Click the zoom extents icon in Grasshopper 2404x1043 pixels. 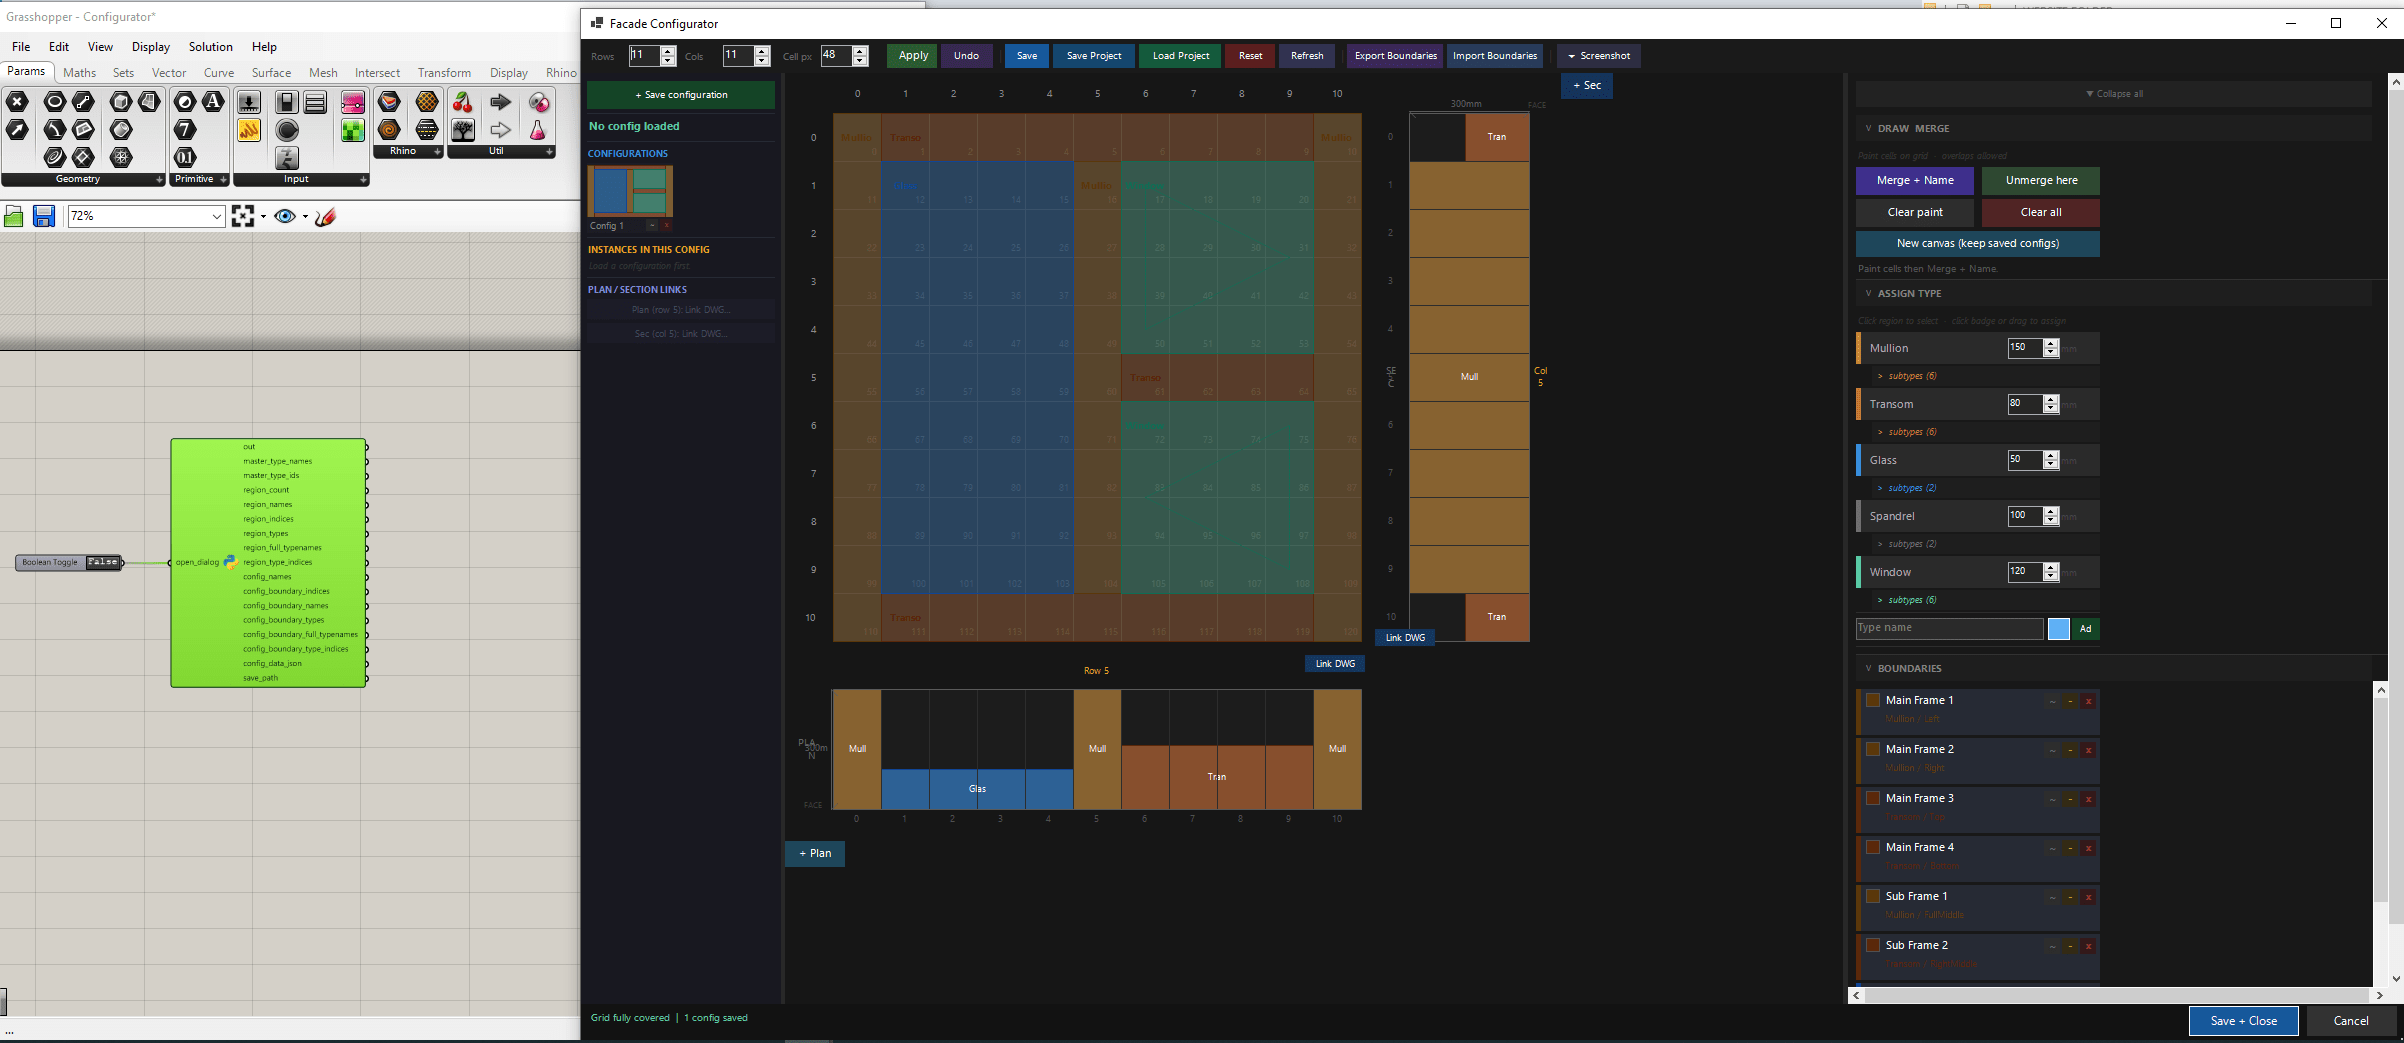tap(243, 216)
